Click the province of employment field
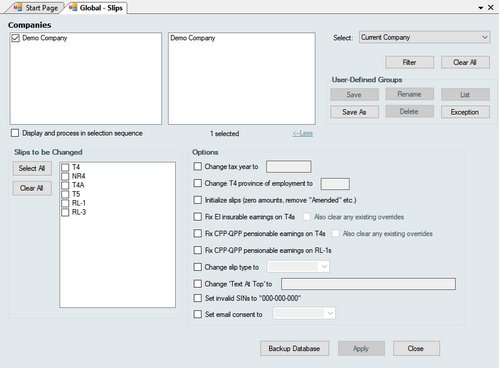 [x=335, y=184]
